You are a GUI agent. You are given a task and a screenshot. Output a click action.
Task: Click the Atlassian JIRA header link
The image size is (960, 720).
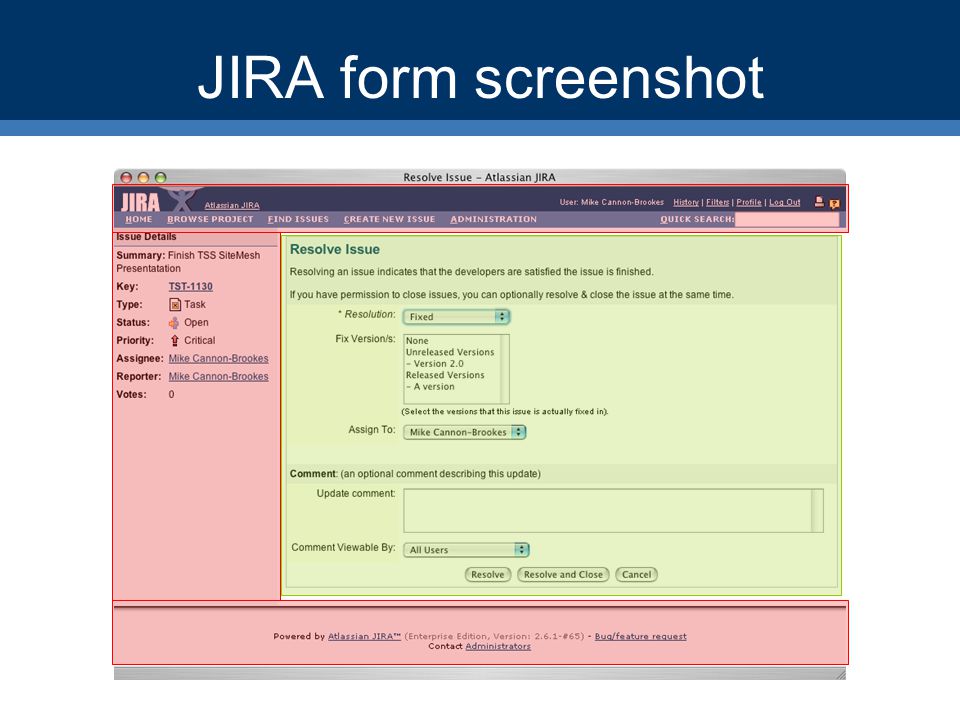(x=232, y=205)
